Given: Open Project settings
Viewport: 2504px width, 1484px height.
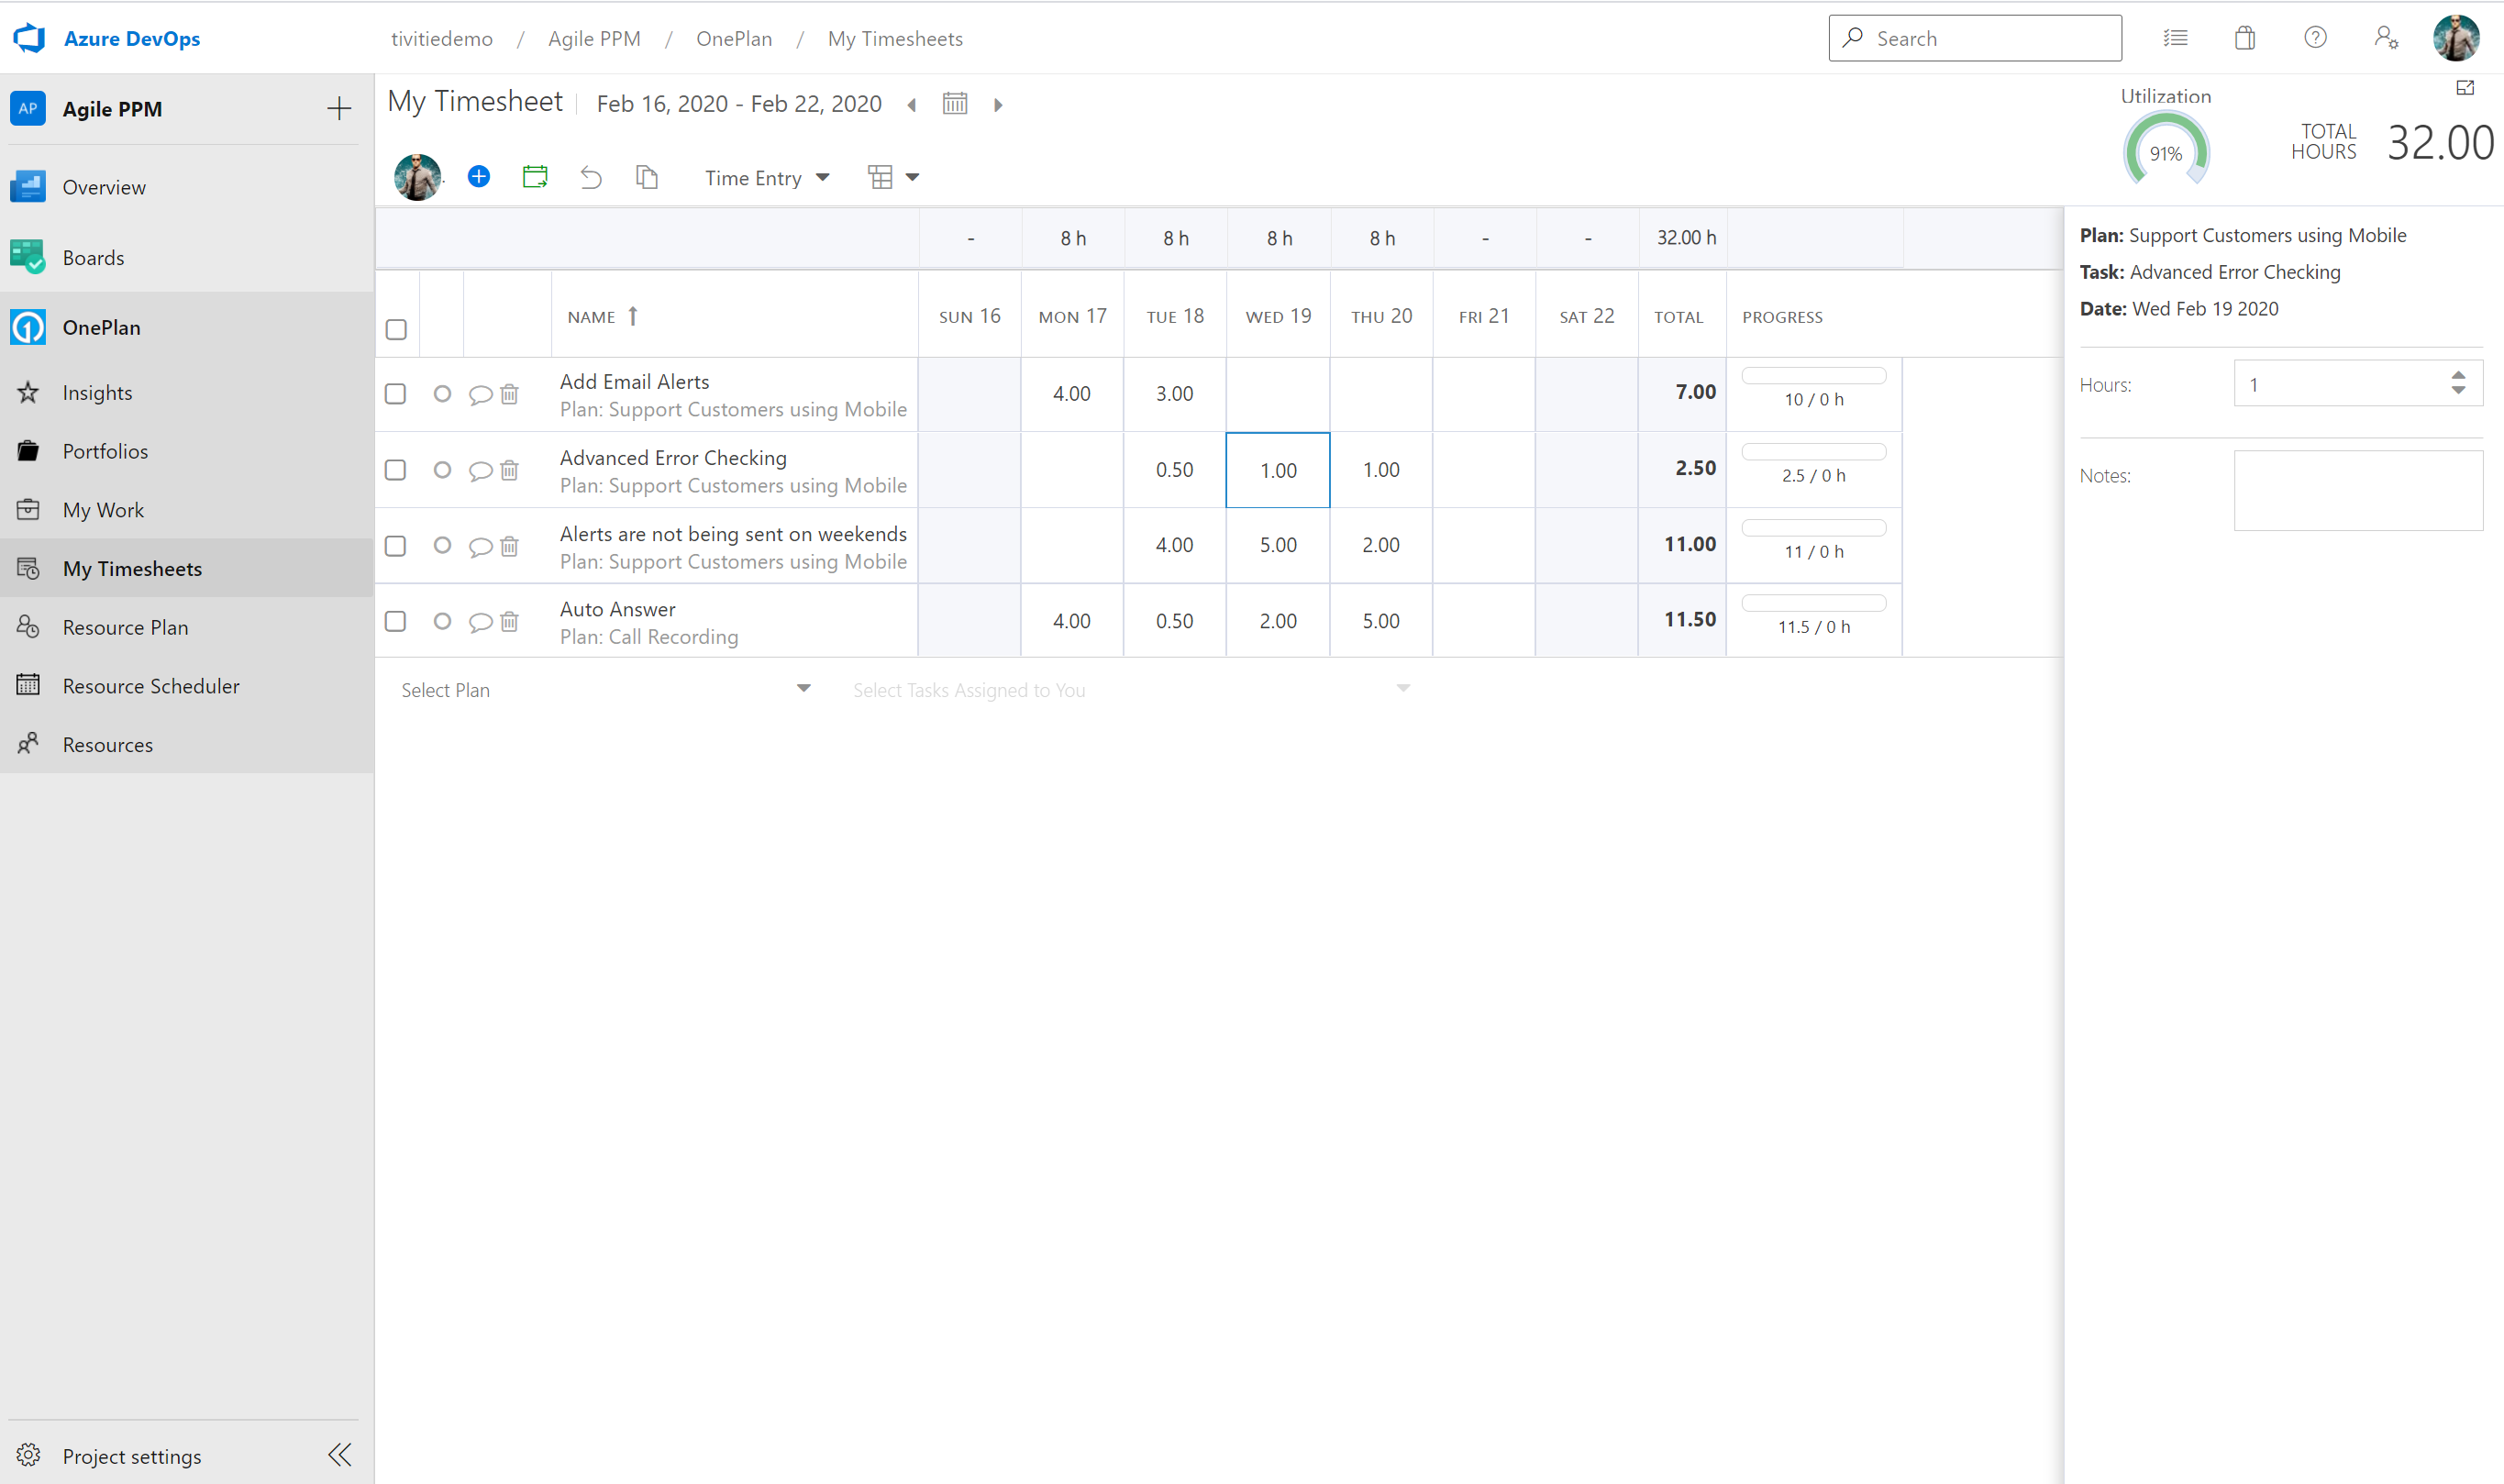Looking at the screenshot, I should click(x=132, y=1456).
